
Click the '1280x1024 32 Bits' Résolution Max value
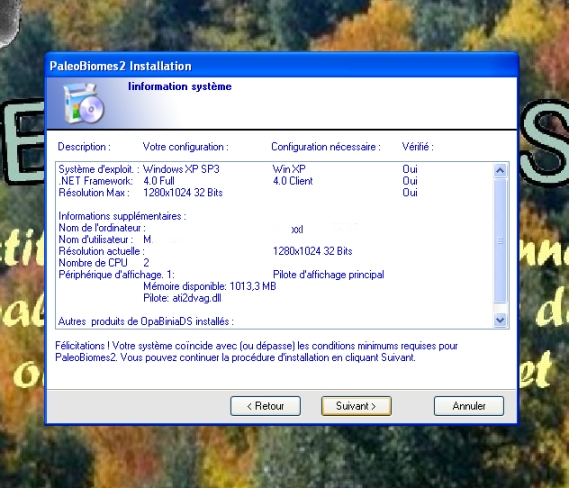point(183,192)
